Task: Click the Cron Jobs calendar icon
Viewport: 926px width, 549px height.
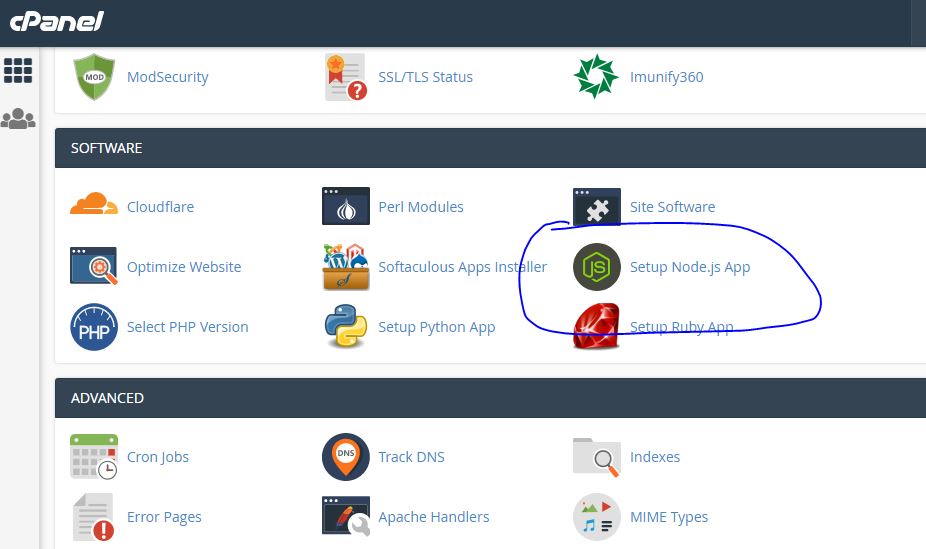Action: click(x=94, y=456)
